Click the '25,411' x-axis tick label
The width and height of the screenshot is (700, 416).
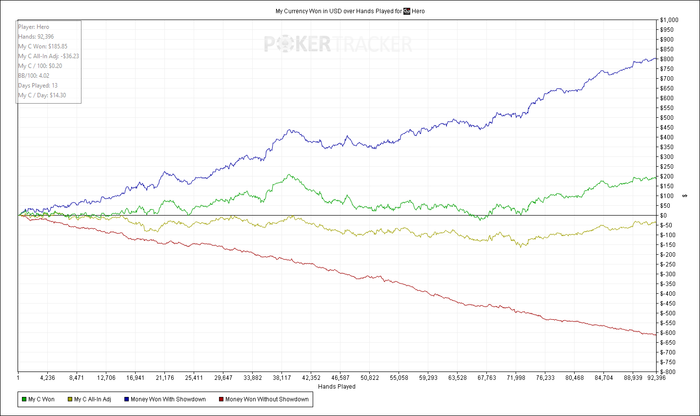(x=194, y=378)
